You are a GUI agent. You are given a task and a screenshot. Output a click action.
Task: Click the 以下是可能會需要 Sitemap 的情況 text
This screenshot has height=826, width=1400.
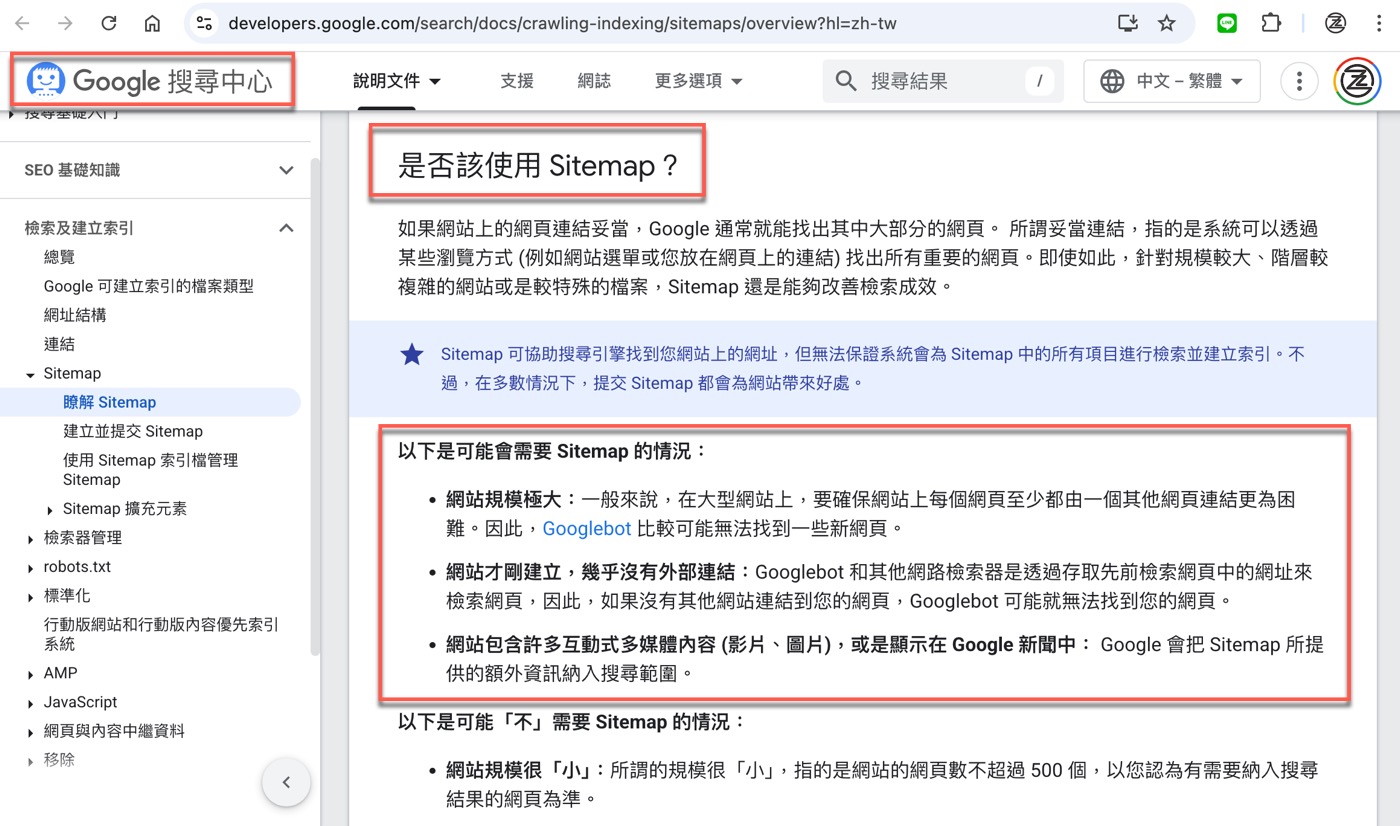tap(552, 451)
